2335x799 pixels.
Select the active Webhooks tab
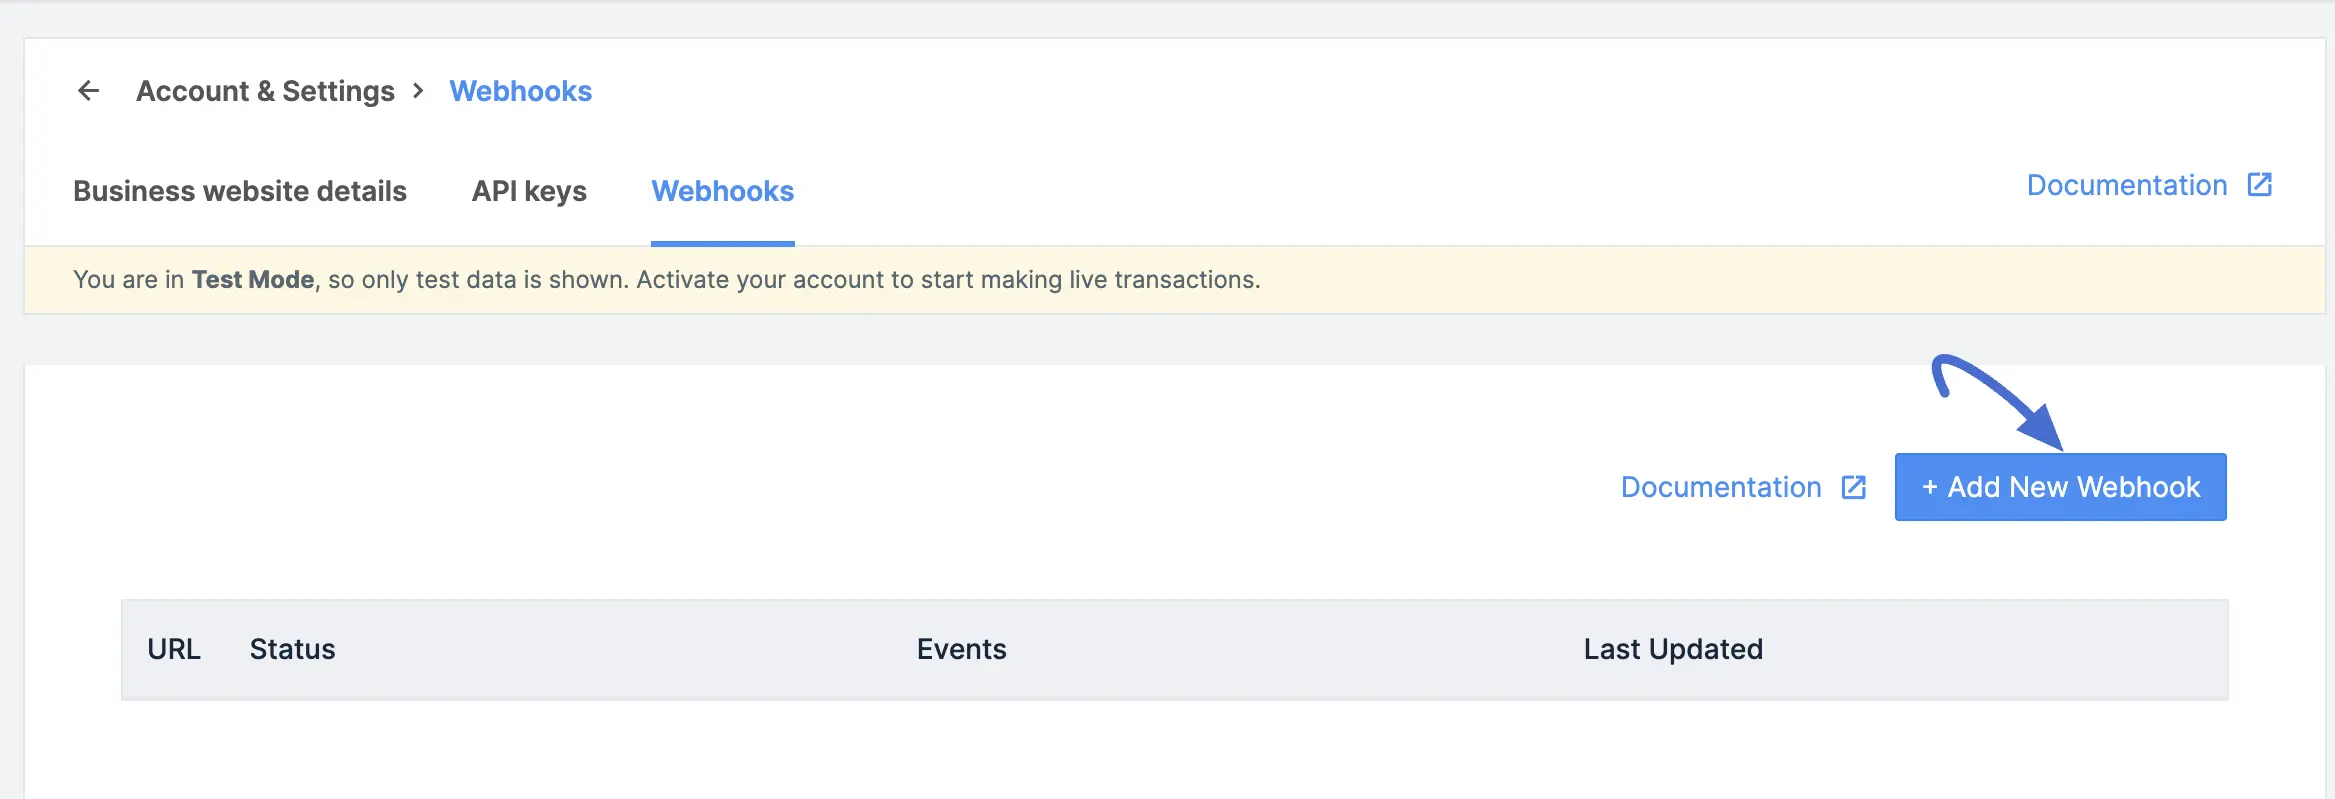coord(722,191)
